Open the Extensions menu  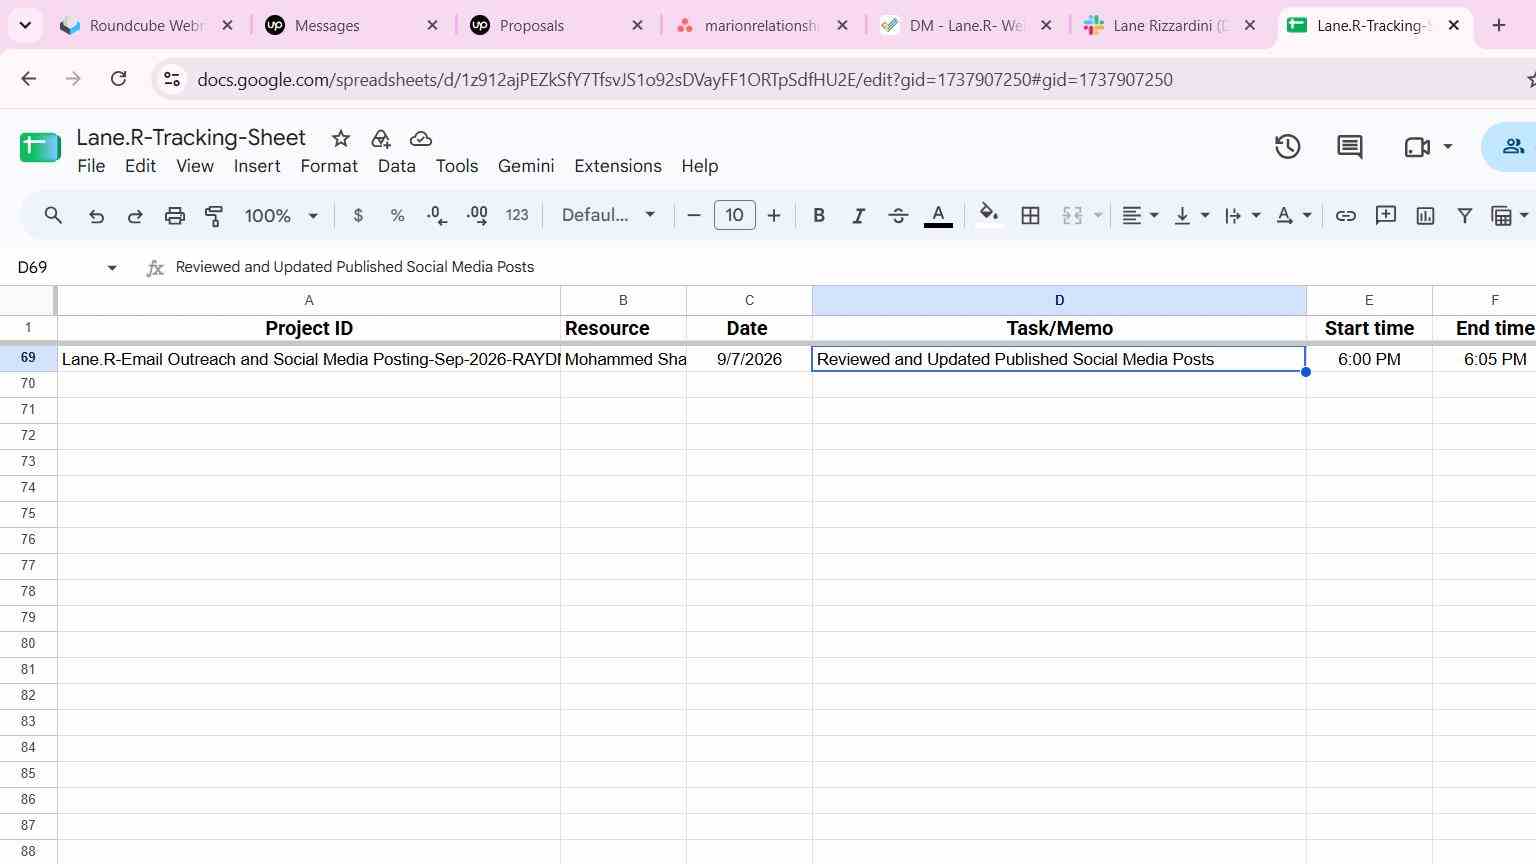pos(618,166)
